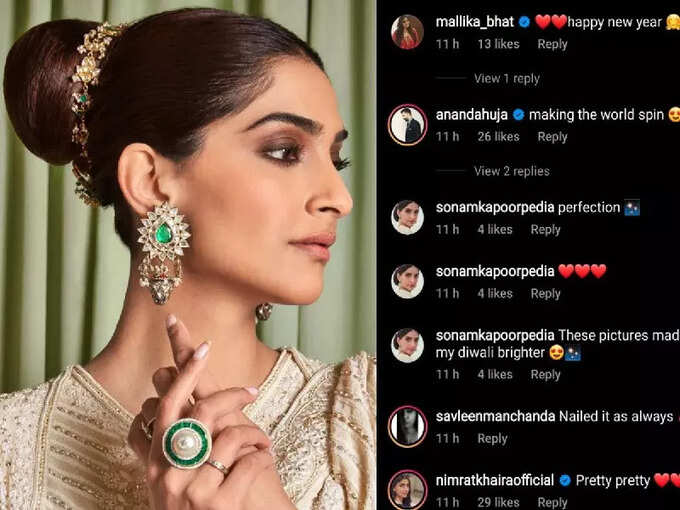This screenshot has height=510, width=680.
Task: Reply to anandahuja's 'making the world spin'
Action: pos(552,137)
